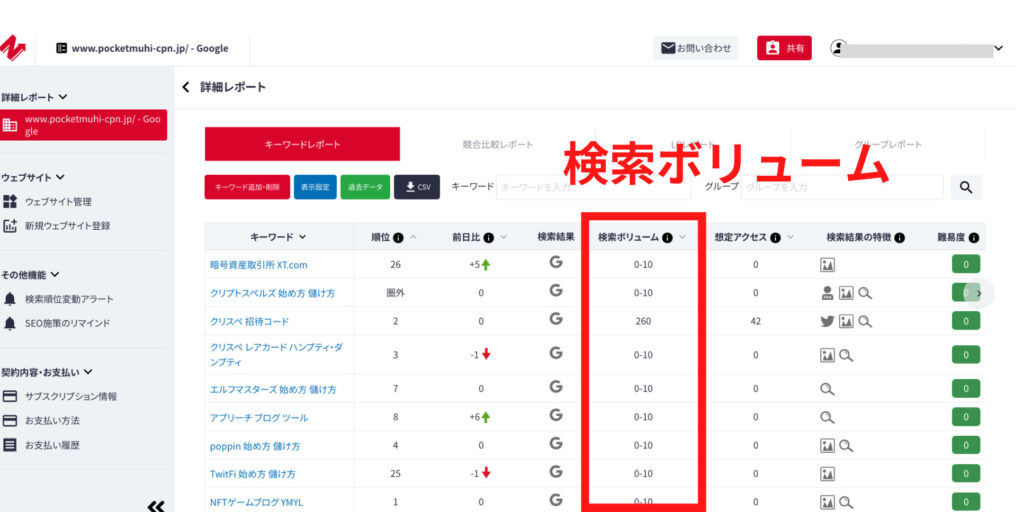Switch to the 競合比較レポート tab
The height and width of the screenshot is (512, 1024).
[498, 144]
